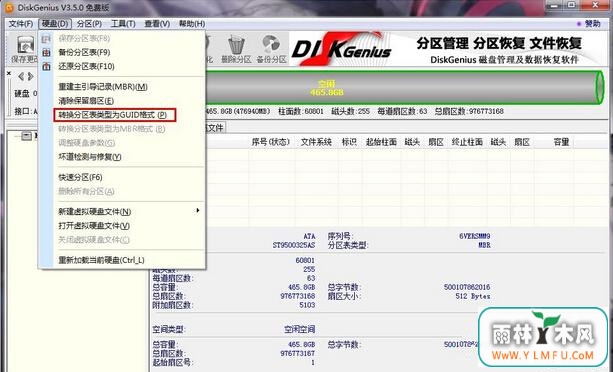Close the disk panel with small x

[9, 73]
